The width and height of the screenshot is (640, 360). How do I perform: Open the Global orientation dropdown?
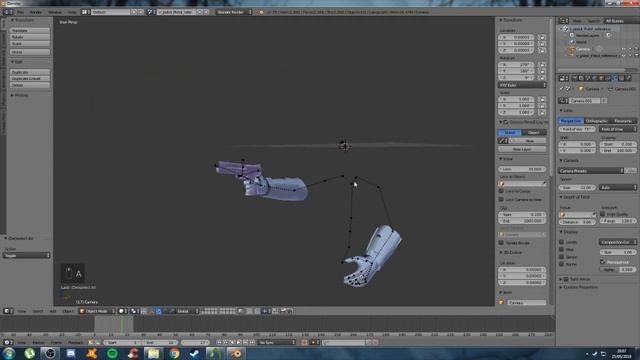coord(187,311)
